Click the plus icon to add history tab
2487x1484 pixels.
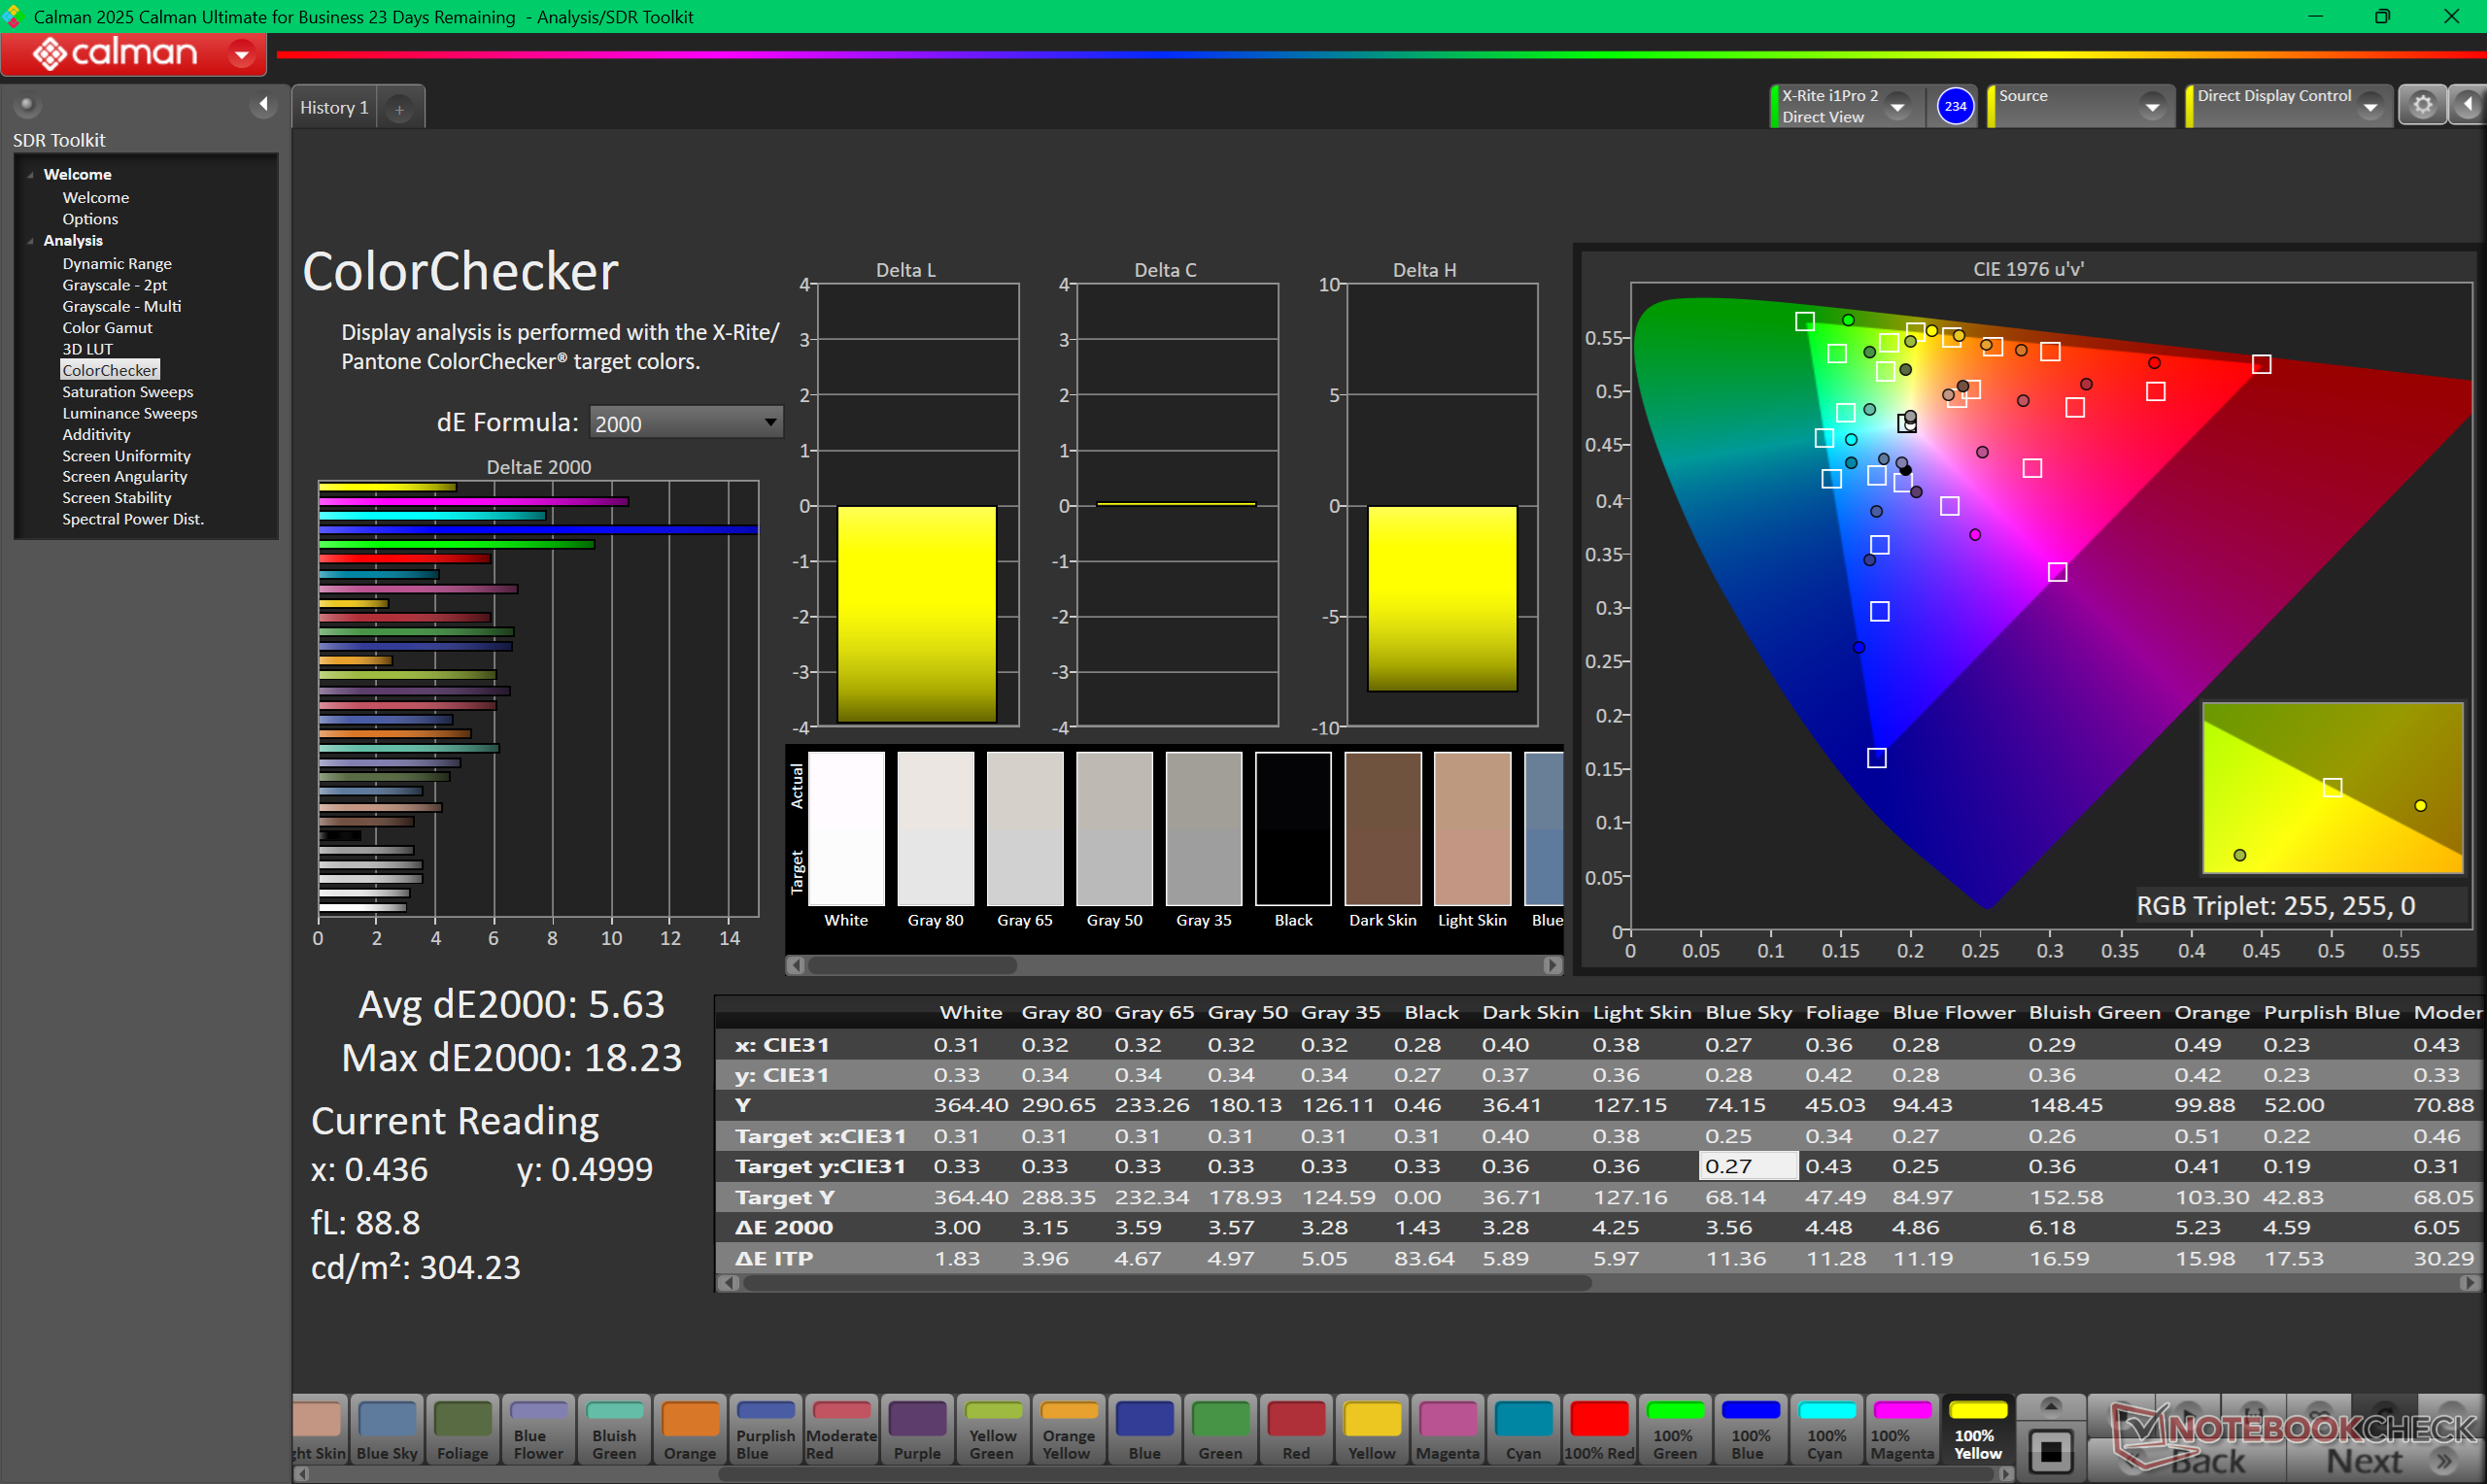[x=399, y=109]
